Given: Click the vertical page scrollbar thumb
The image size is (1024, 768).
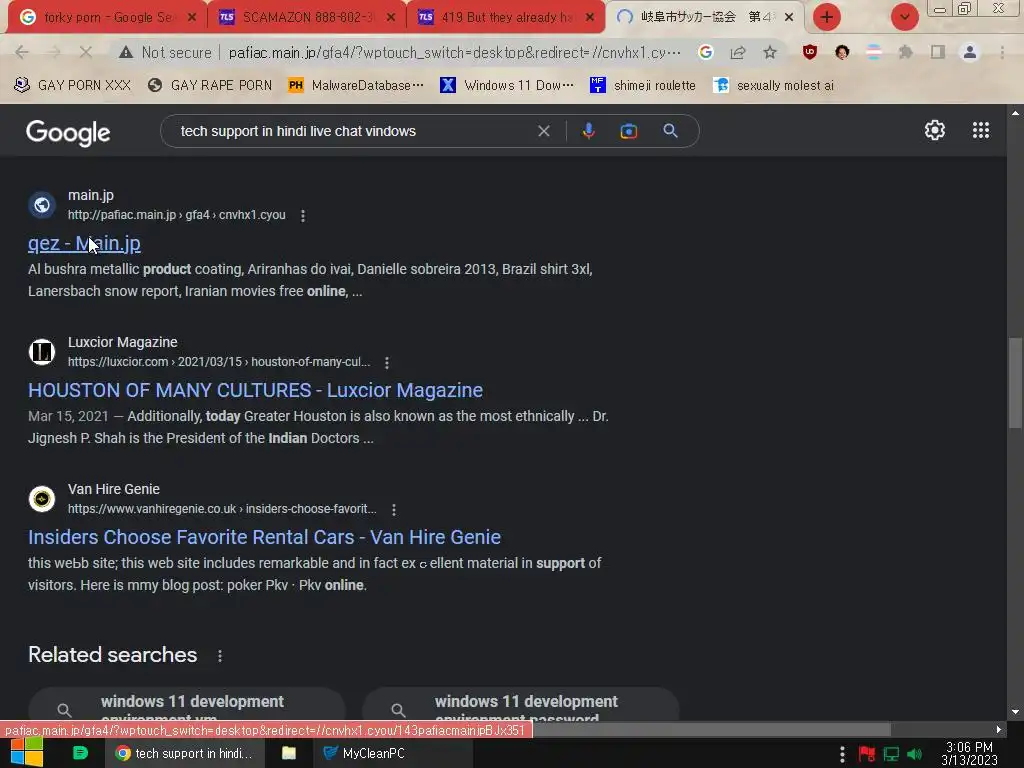Looking at the screenshot, I should click(x=1015, y=383).
